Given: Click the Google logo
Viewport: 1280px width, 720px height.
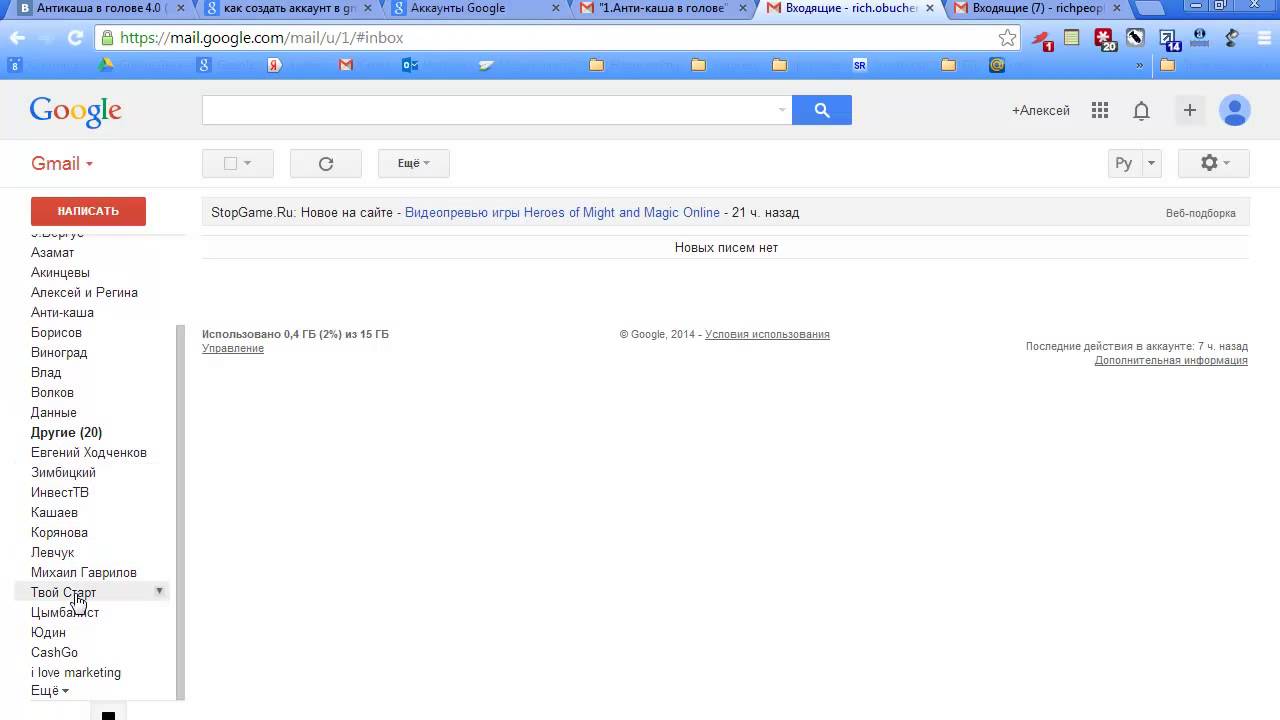Looking at the screenshot, I should pyautogui.click(x=75, y=111).
